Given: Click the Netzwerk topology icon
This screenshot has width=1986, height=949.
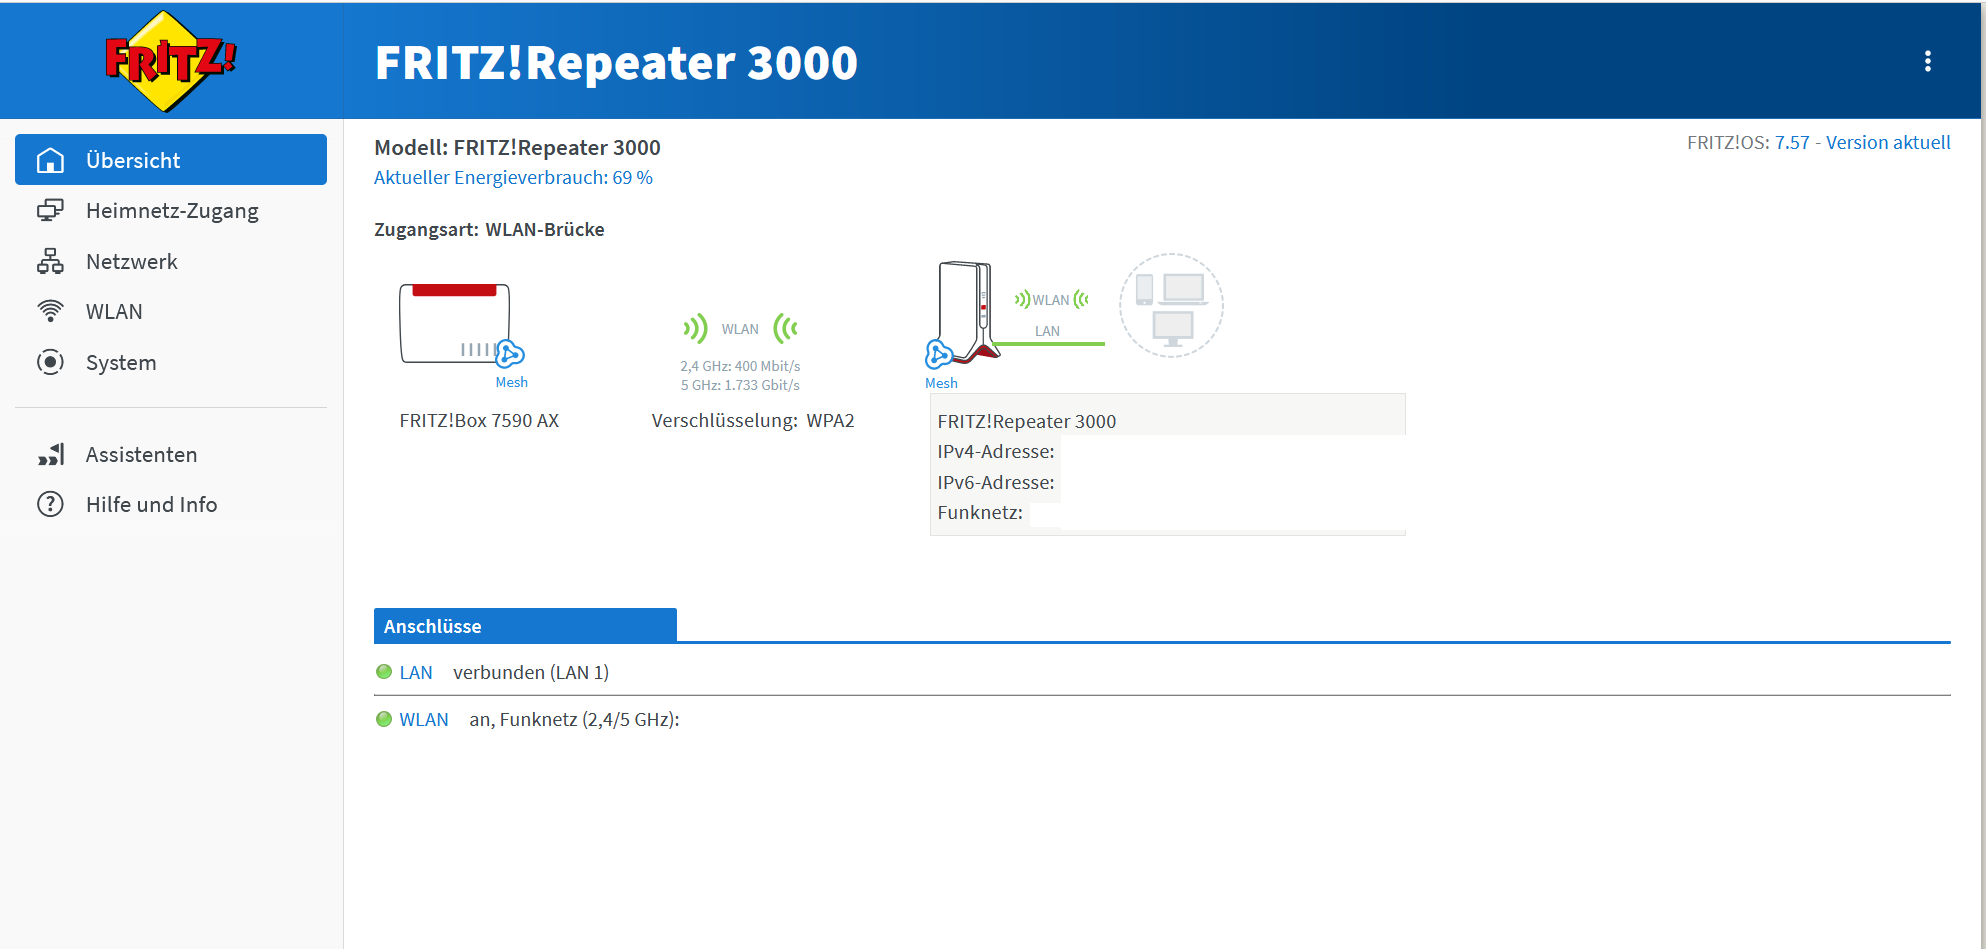Looking at the screenshot, I should pyautogui.click(x=50, y=261).
